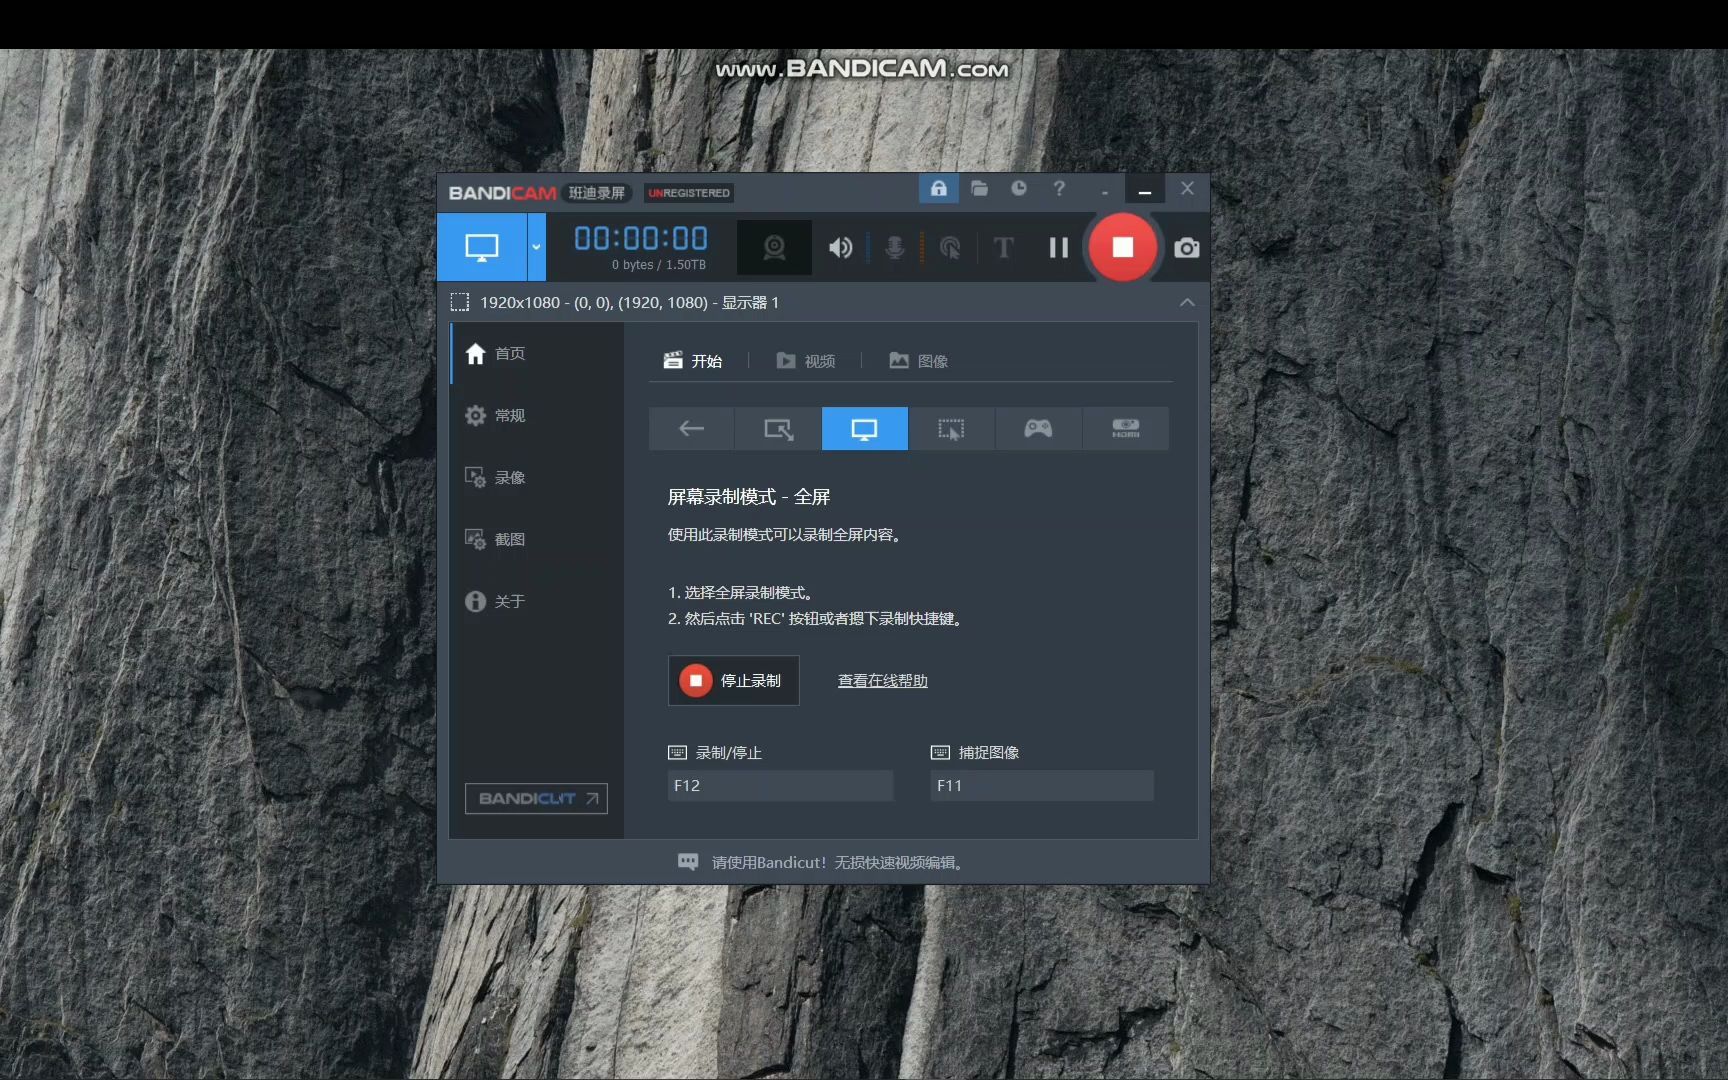Toggle the speaker sound icon

point(841,247)
